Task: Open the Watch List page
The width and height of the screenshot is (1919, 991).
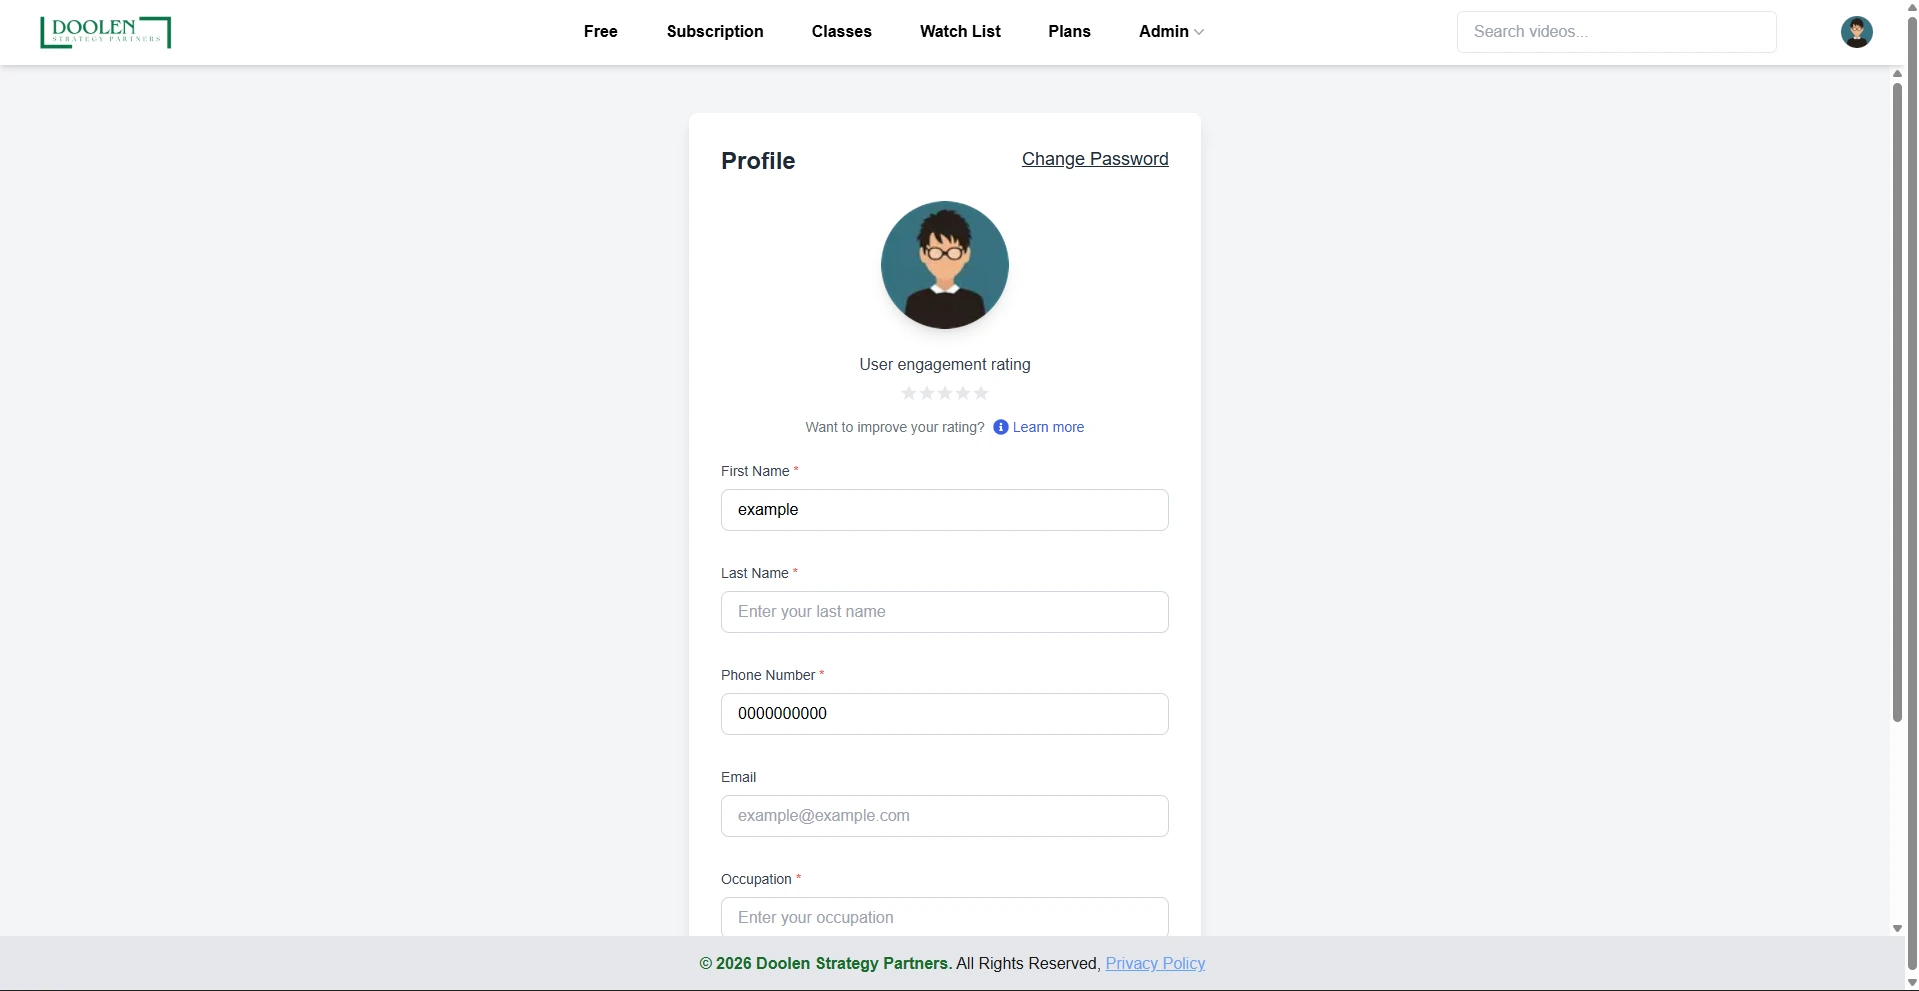Action: (960, 32)
